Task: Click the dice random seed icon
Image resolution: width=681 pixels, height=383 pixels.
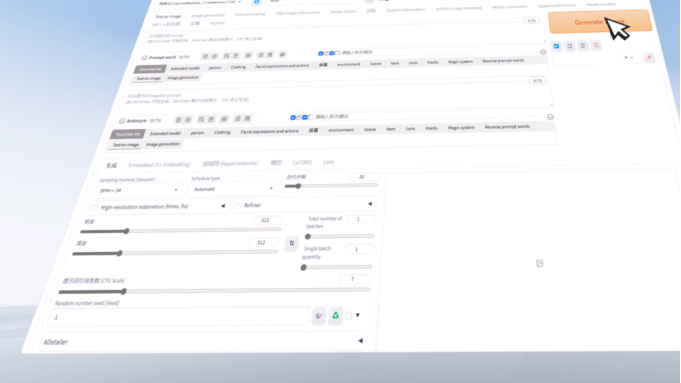Action: click(x=319, y=316)
